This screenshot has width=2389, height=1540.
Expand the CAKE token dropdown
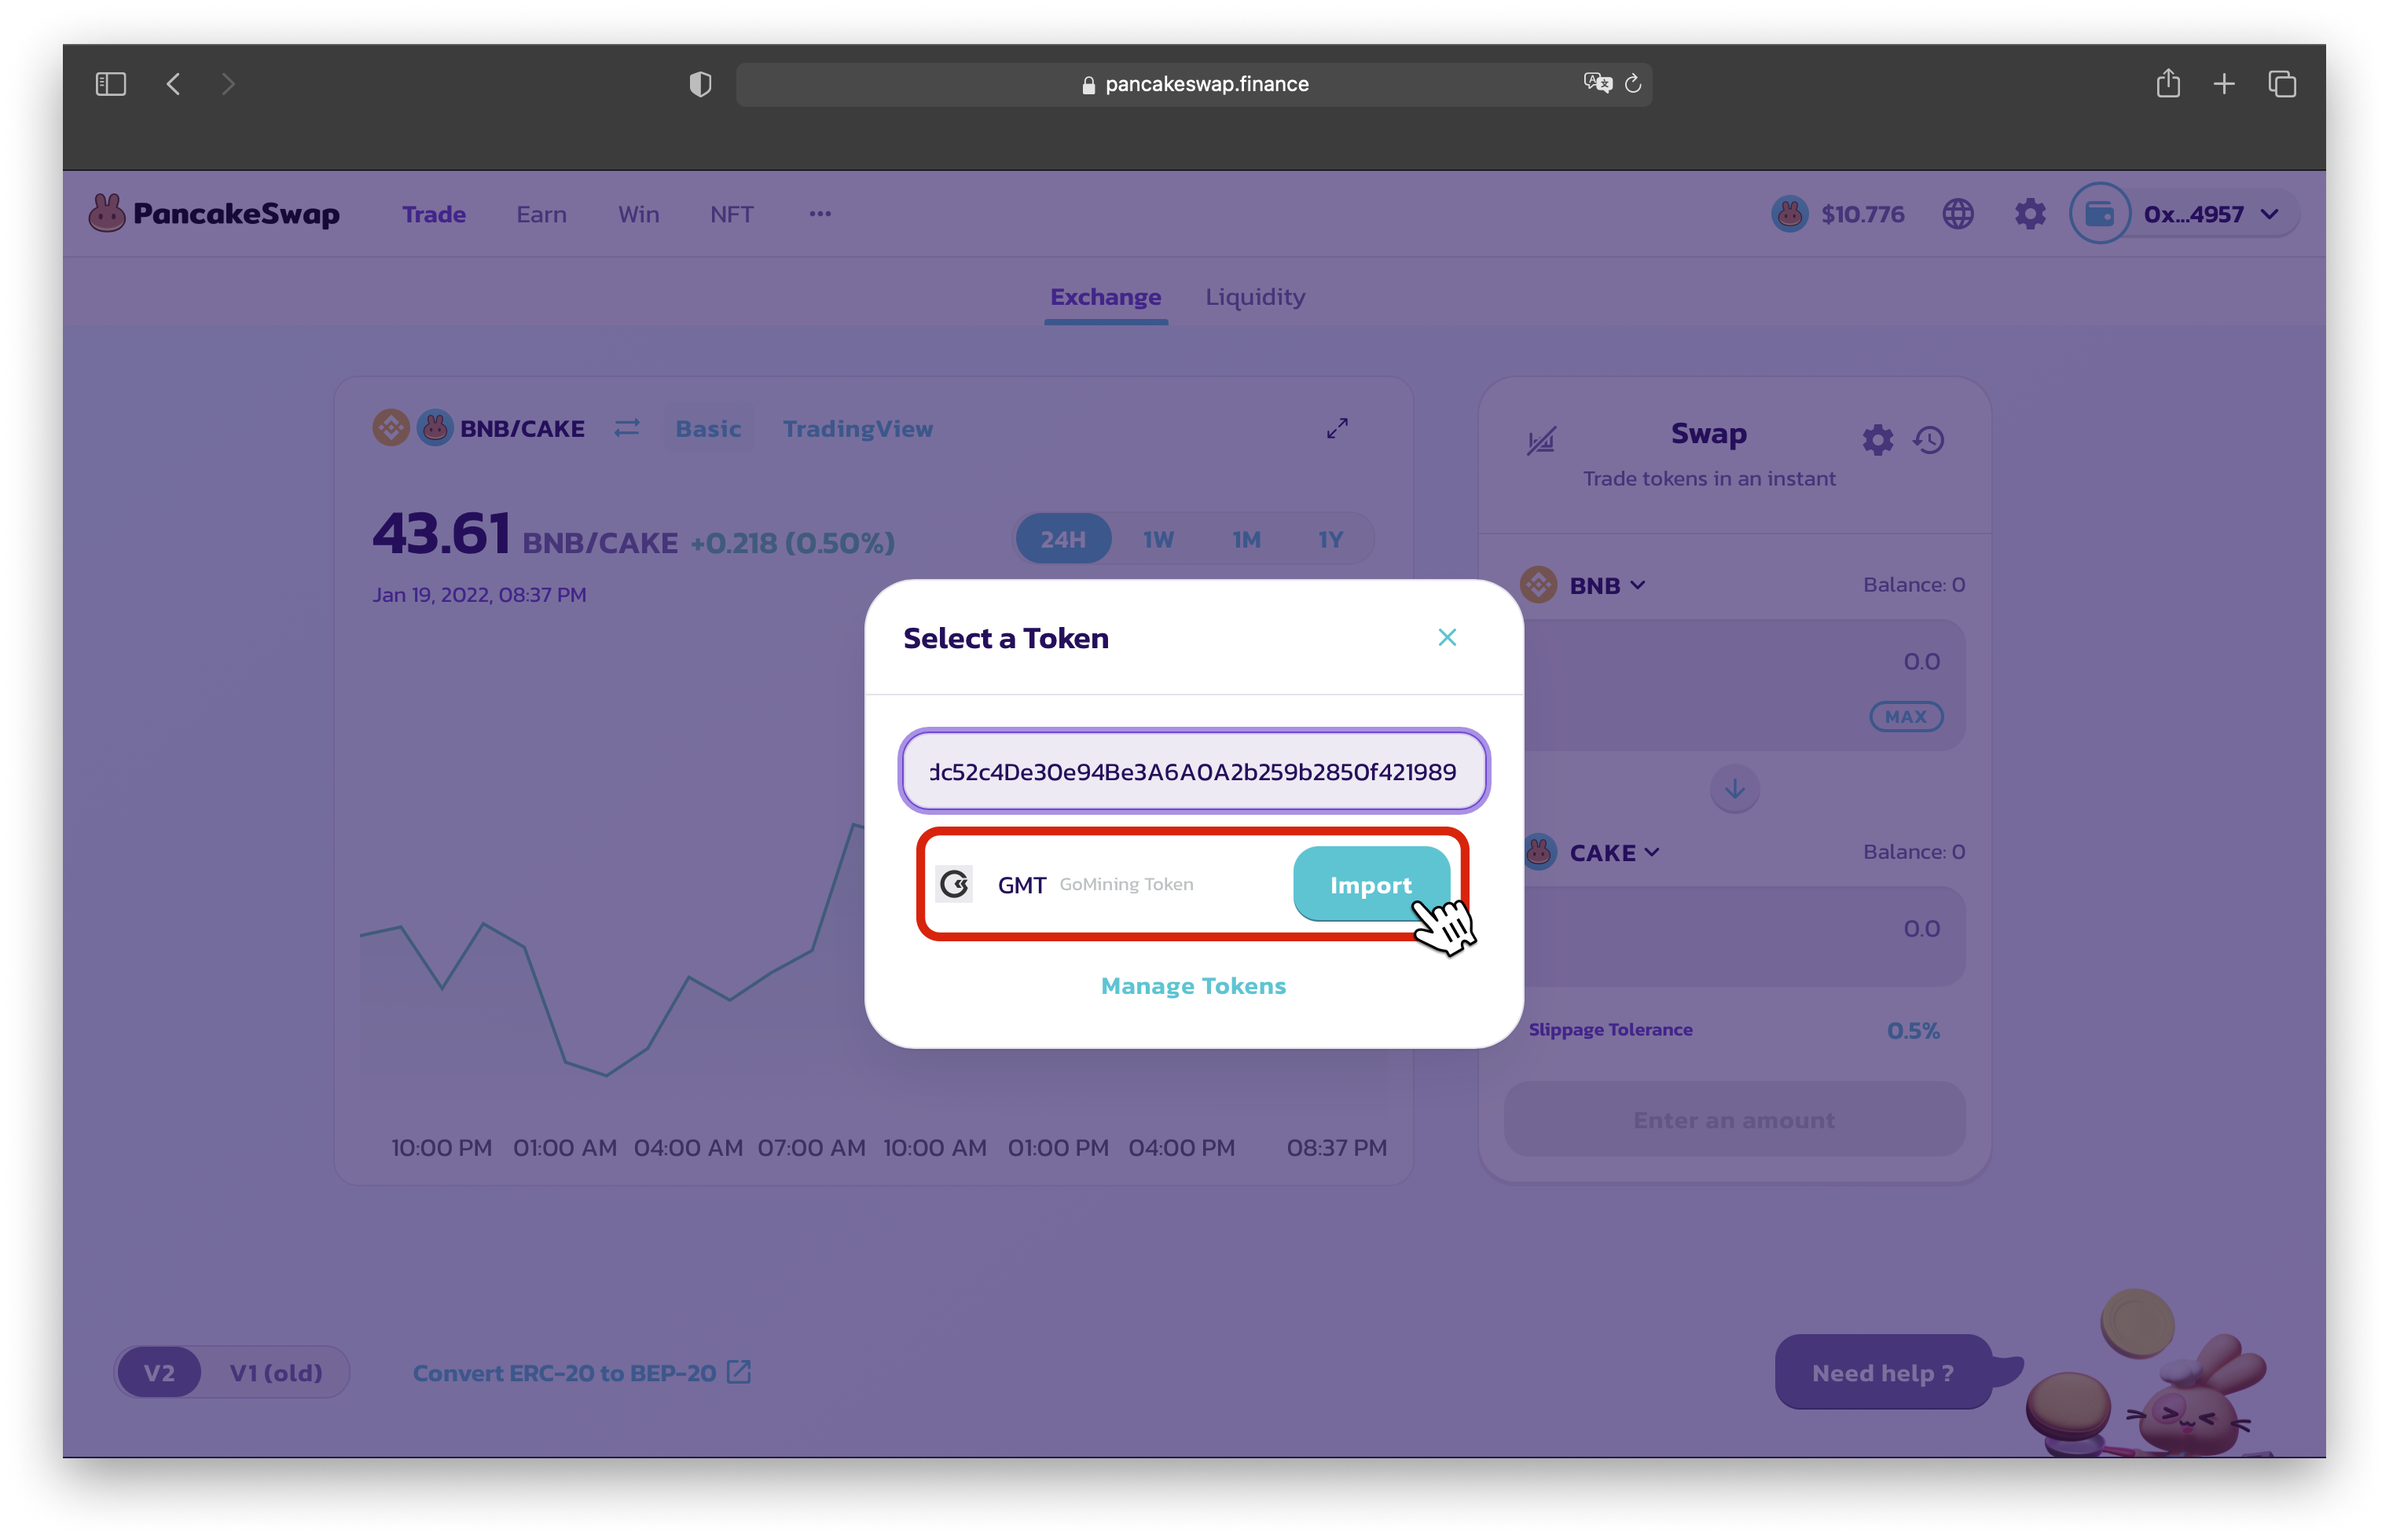point(1614,853)
